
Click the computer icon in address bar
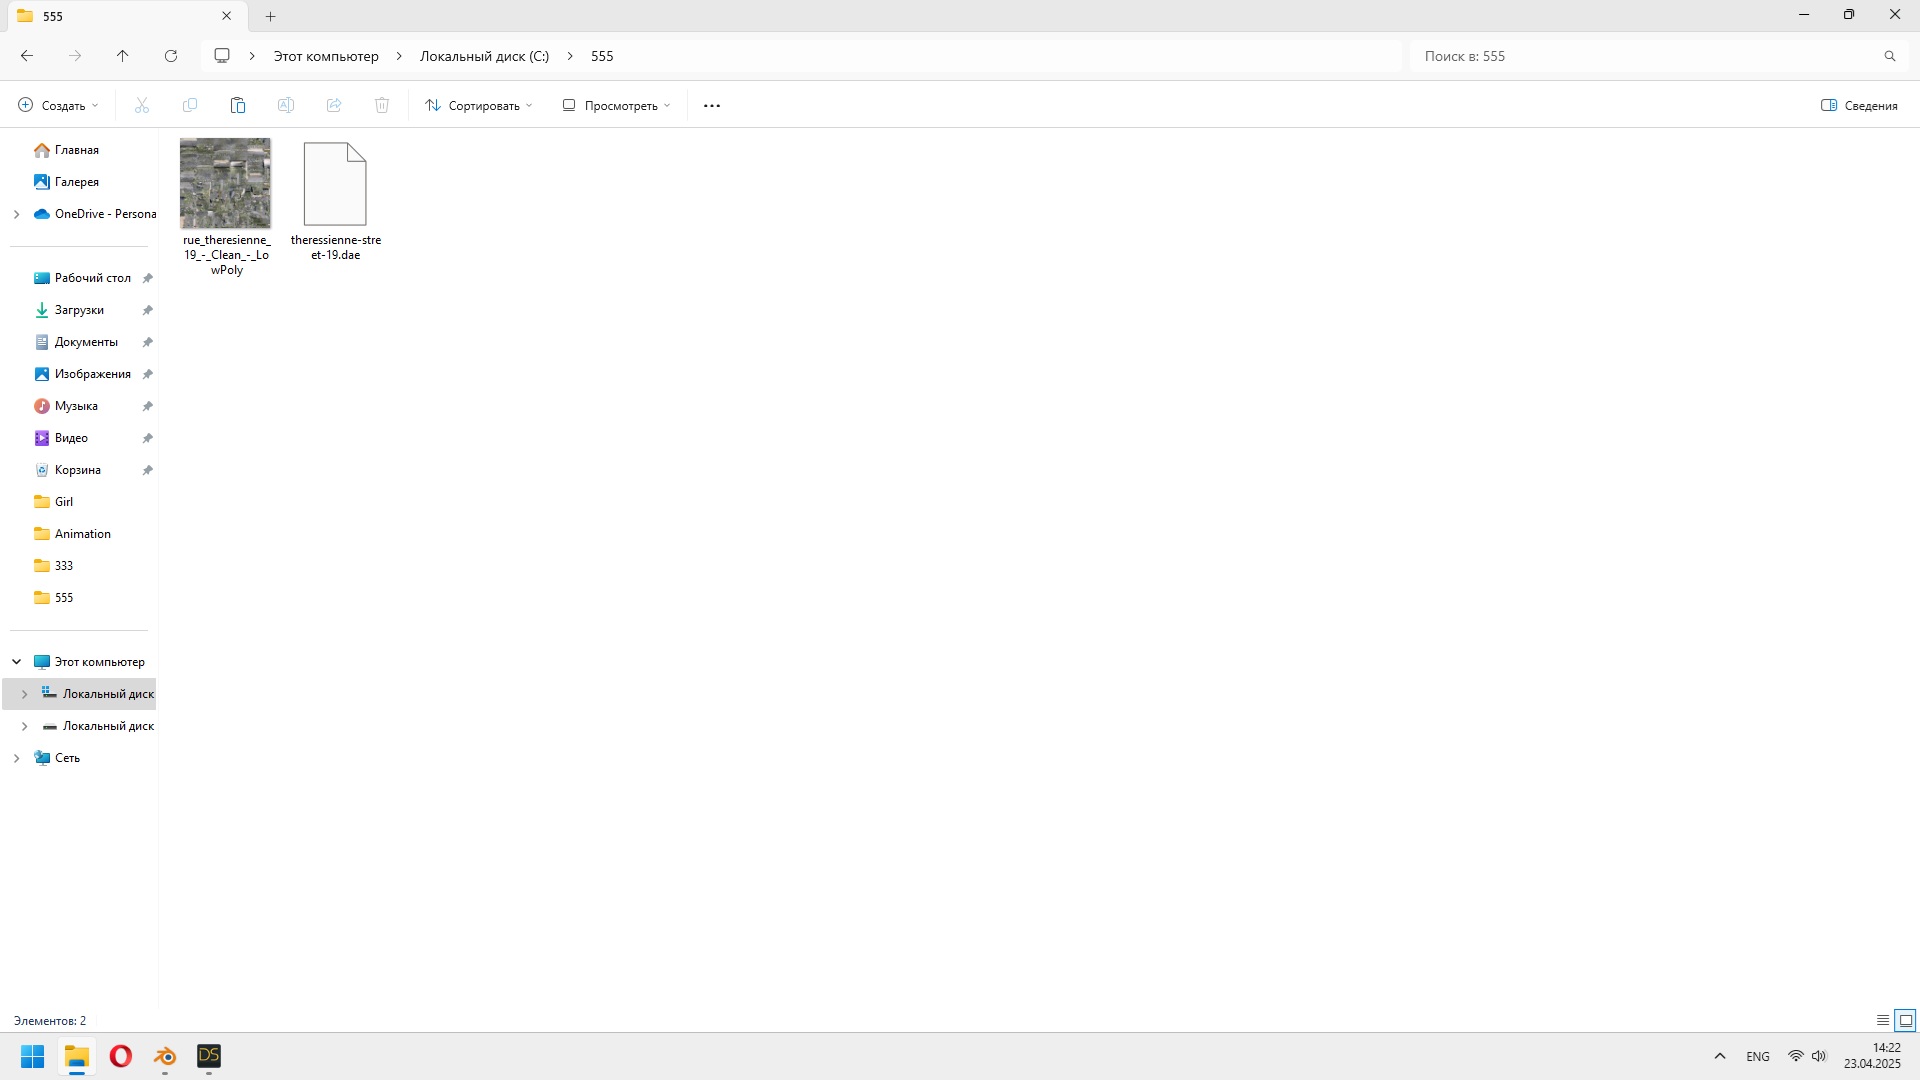pos(222,56)
